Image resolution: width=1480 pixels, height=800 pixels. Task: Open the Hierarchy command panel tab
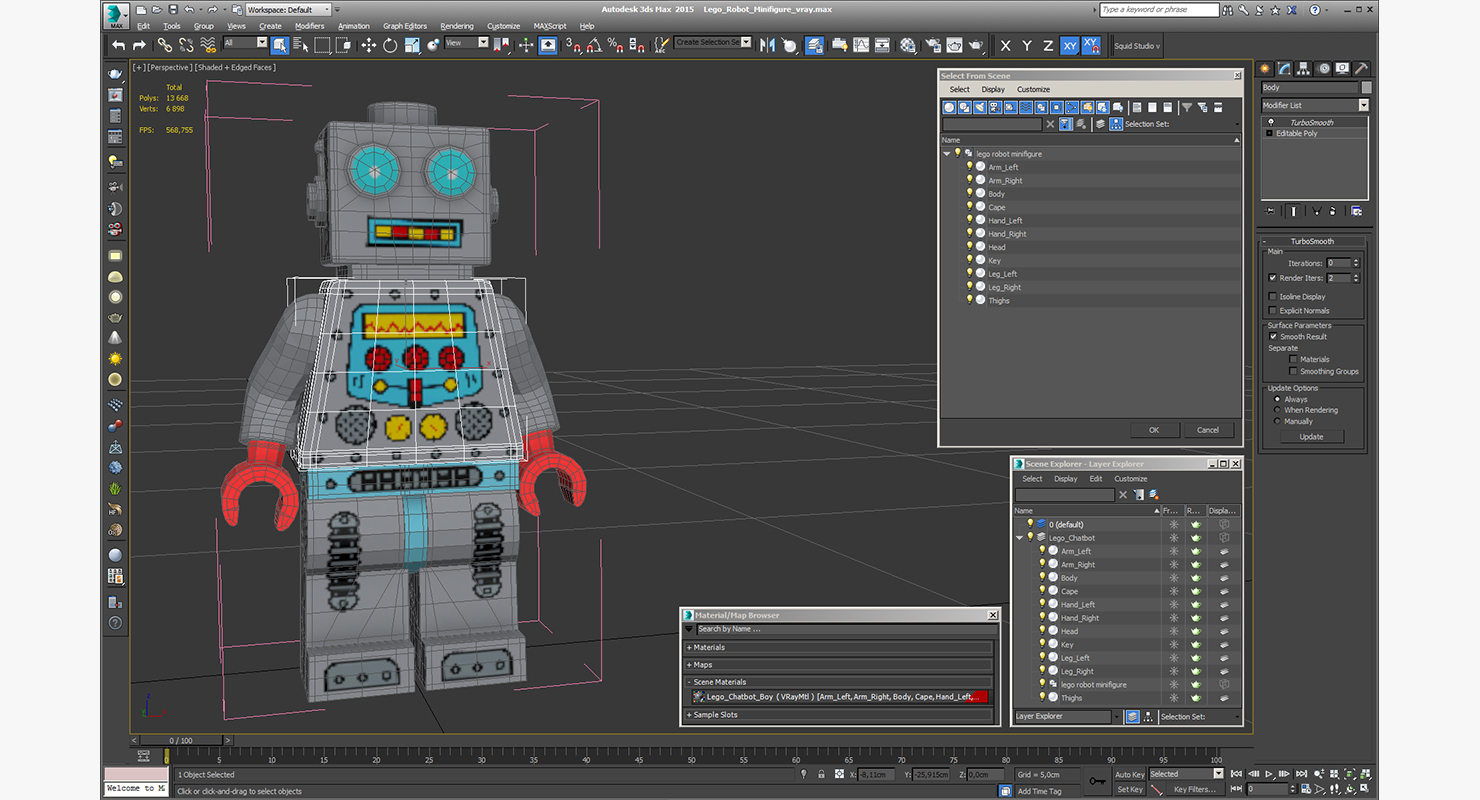[1305, 68]
